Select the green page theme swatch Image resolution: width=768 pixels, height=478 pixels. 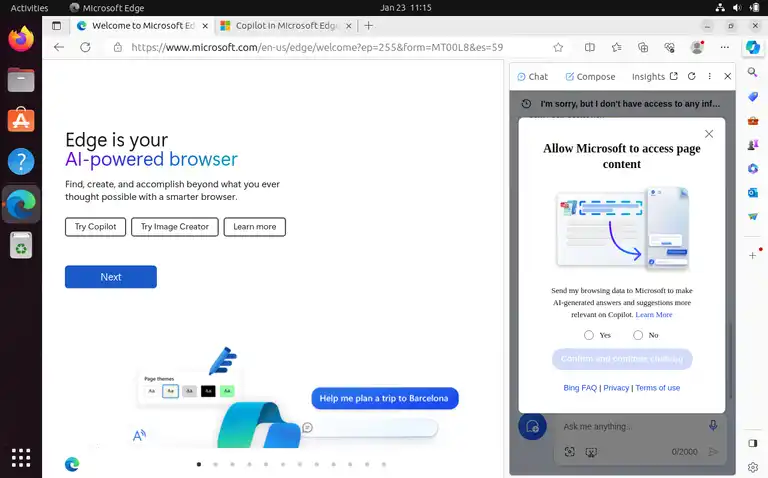pyautogui.click(x=227, y=391)
